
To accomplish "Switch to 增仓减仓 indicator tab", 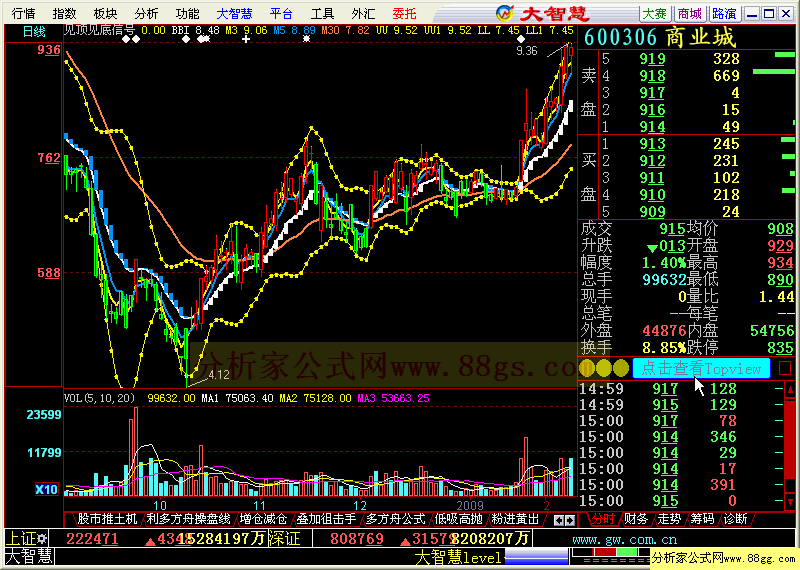I will pos(263,519).
